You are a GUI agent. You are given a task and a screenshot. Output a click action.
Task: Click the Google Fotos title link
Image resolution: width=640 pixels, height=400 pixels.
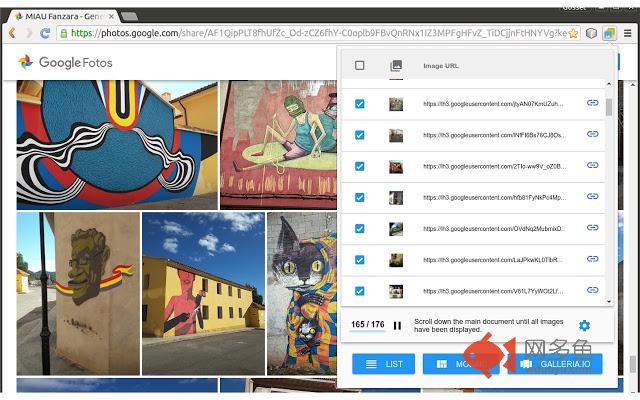click(76, 62)
